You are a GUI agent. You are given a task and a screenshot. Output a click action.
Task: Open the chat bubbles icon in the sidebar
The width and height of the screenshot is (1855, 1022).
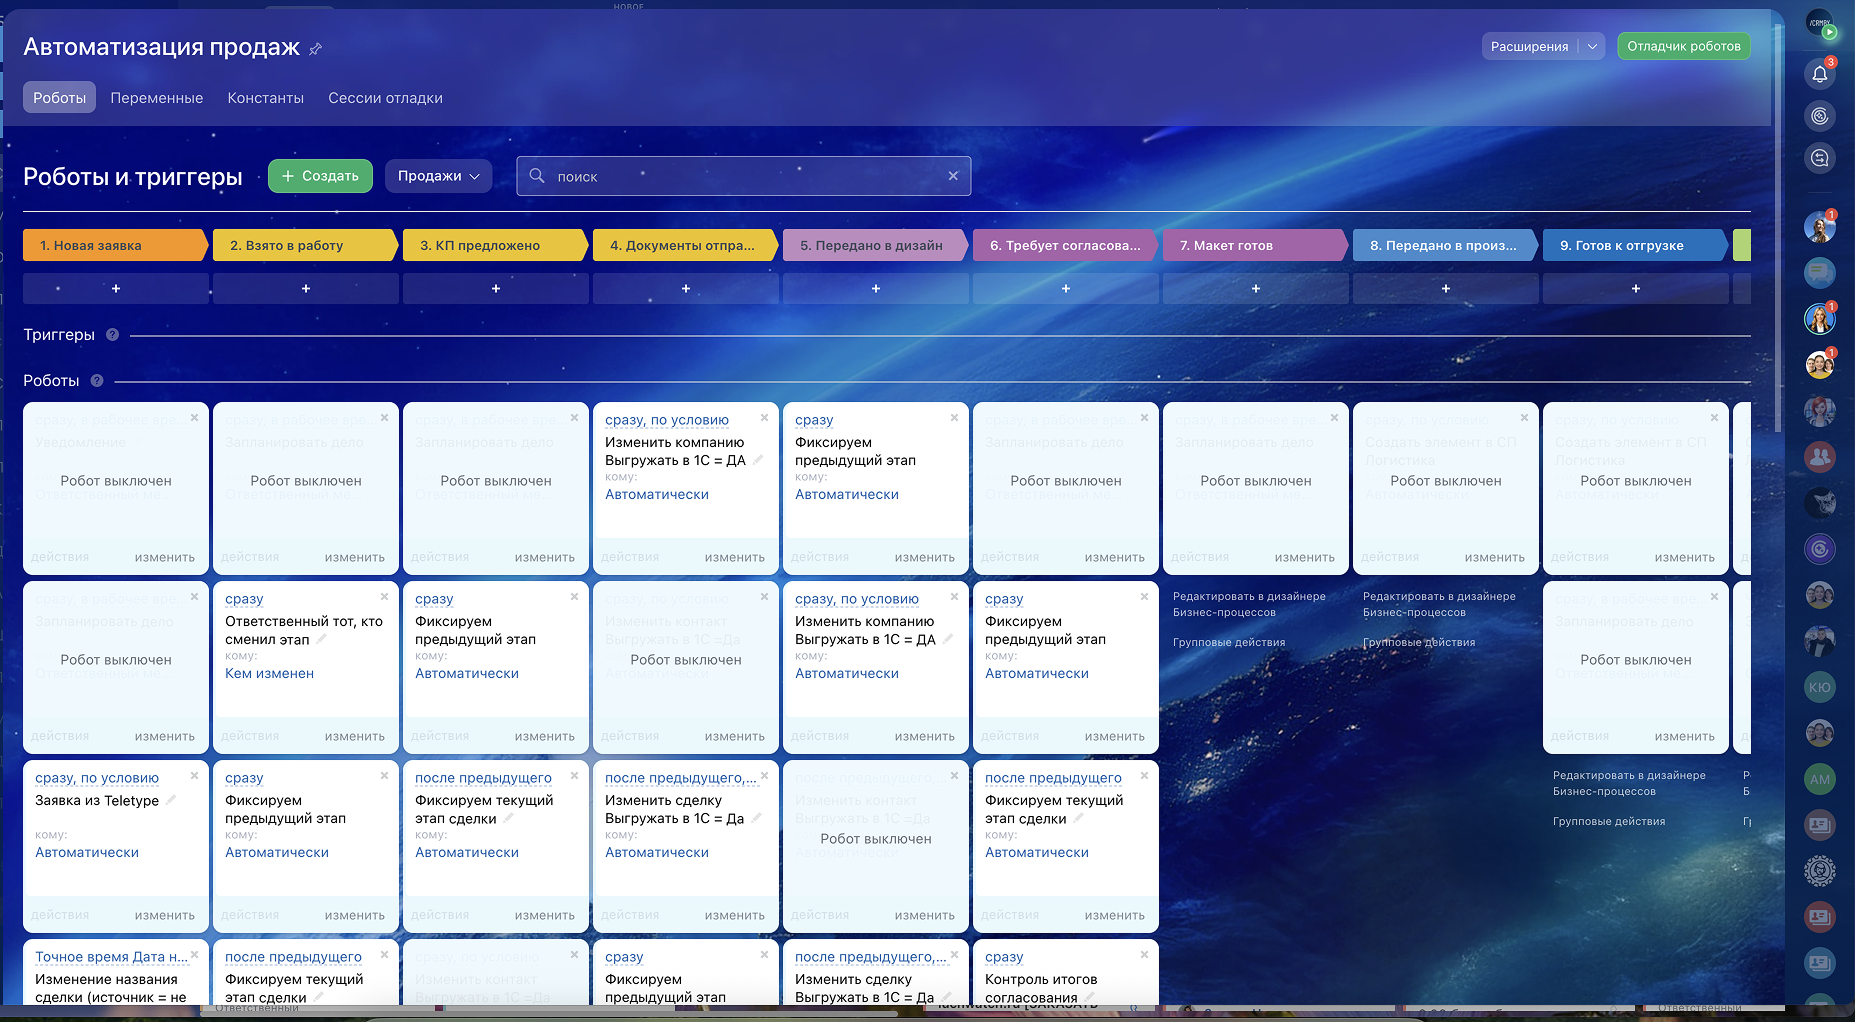(x=1820, y=271)
